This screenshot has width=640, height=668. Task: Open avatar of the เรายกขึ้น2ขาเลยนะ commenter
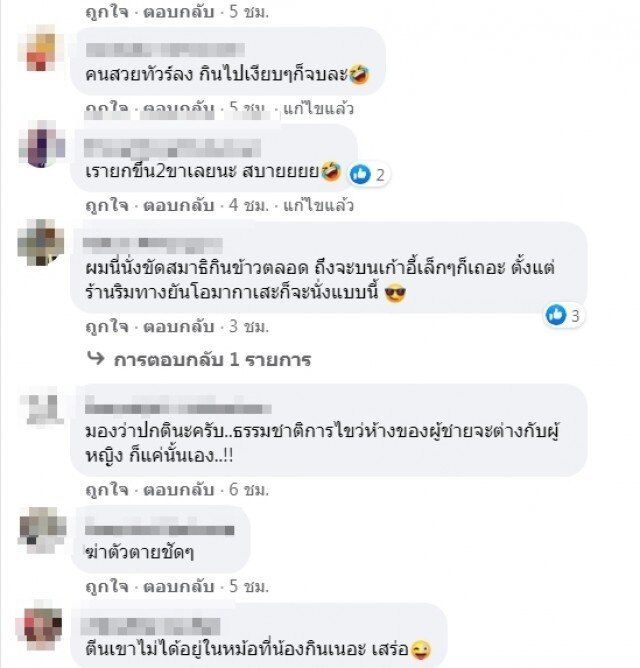coord(41,144)
